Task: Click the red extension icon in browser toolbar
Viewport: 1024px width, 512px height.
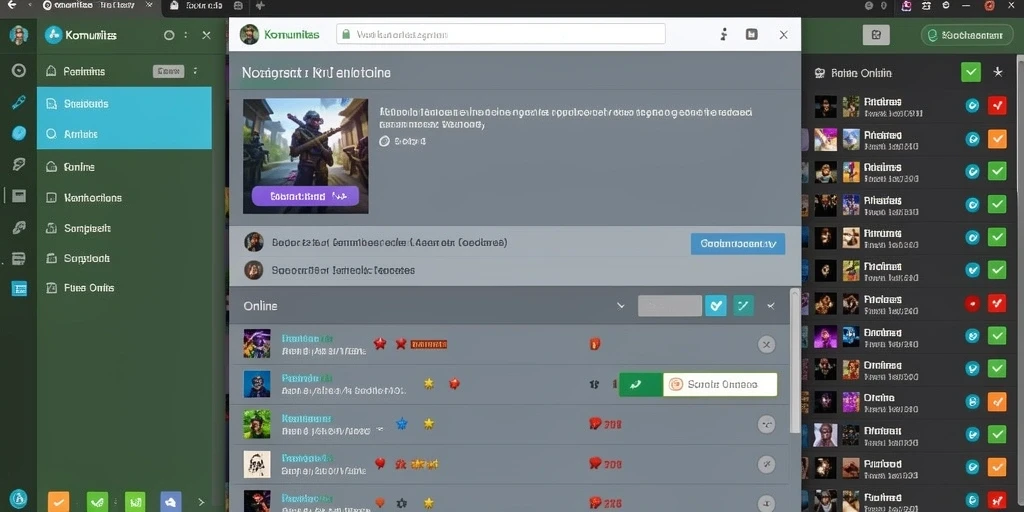Action: 990,6
